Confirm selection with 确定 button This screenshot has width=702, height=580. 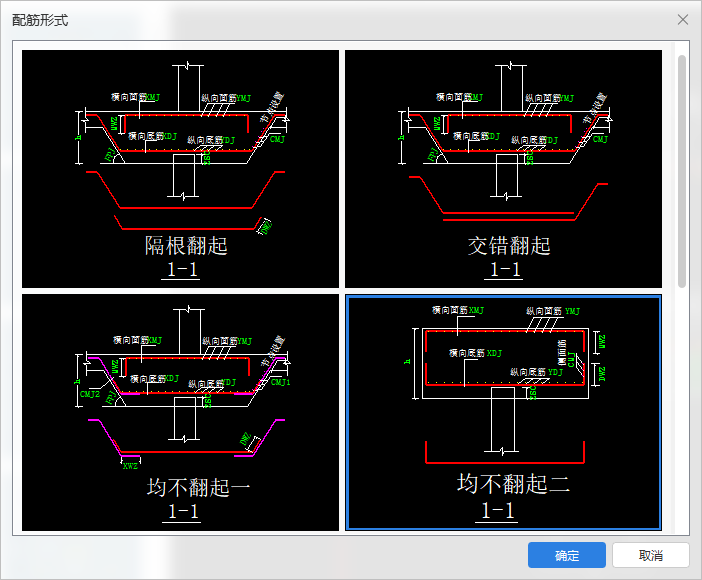(x=566, y=555)
